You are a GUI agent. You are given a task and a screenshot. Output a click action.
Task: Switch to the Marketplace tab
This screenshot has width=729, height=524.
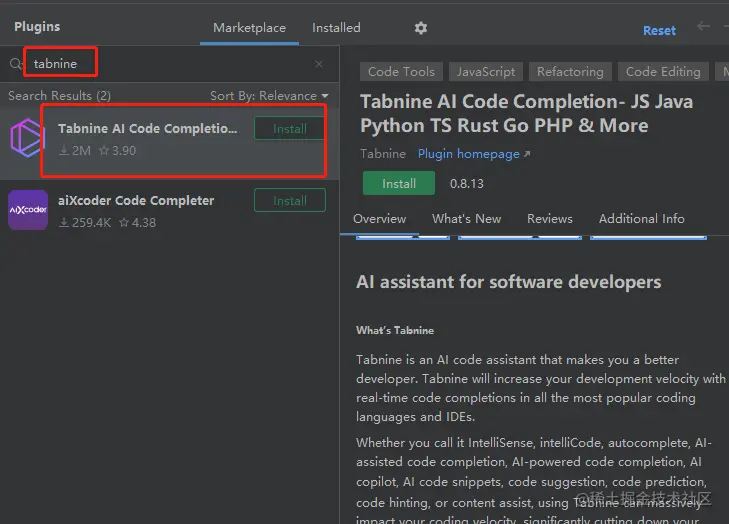click(249, 28)
